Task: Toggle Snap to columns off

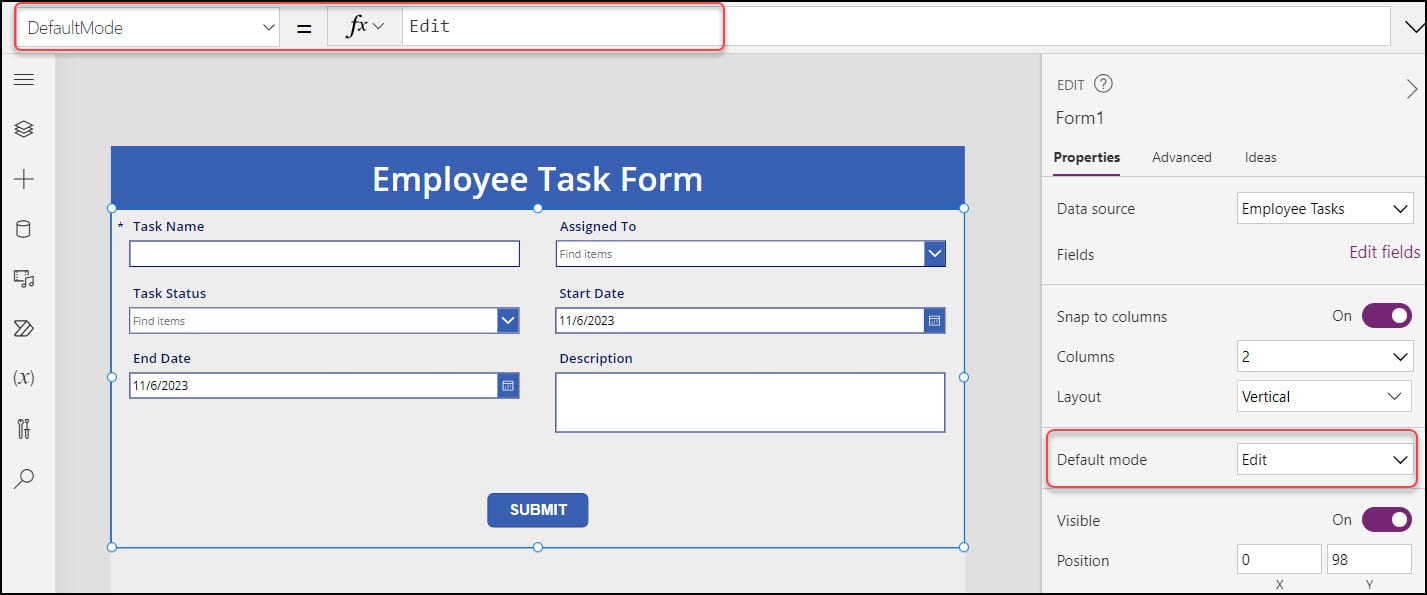Action: click(1386, 315)
